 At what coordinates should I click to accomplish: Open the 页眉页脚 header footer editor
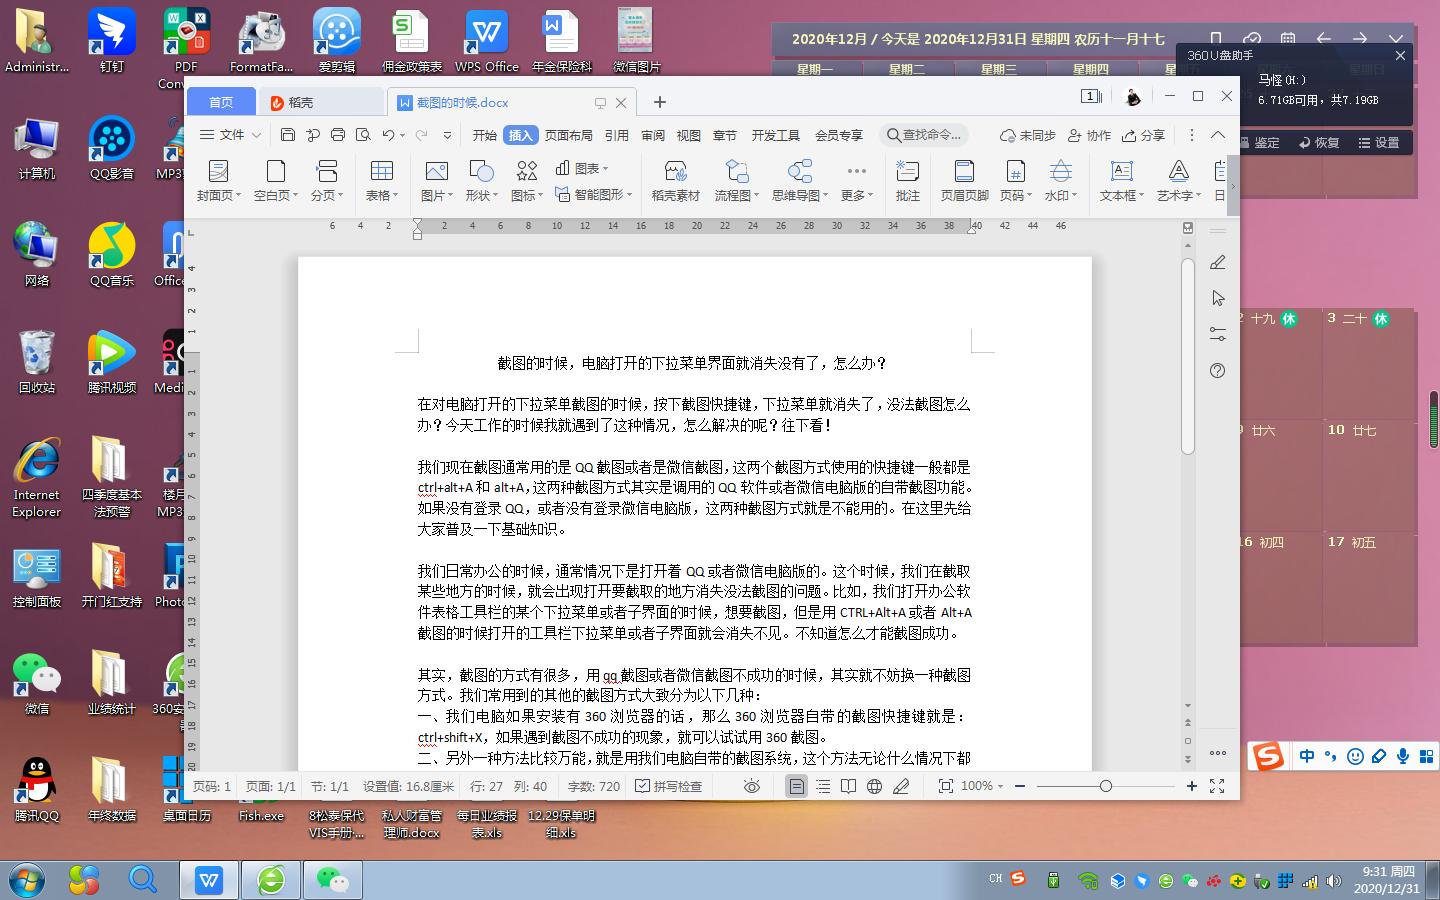[963, 180]
